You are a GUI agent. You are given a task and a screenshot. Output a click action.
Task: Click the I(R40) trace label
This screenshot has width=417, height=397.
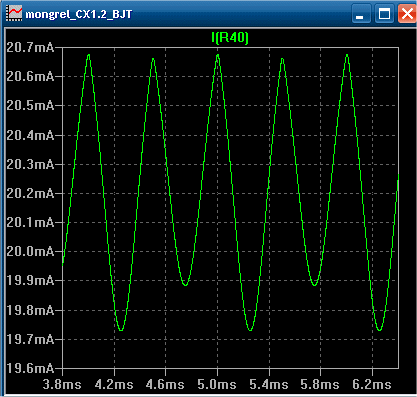point(230,38)
